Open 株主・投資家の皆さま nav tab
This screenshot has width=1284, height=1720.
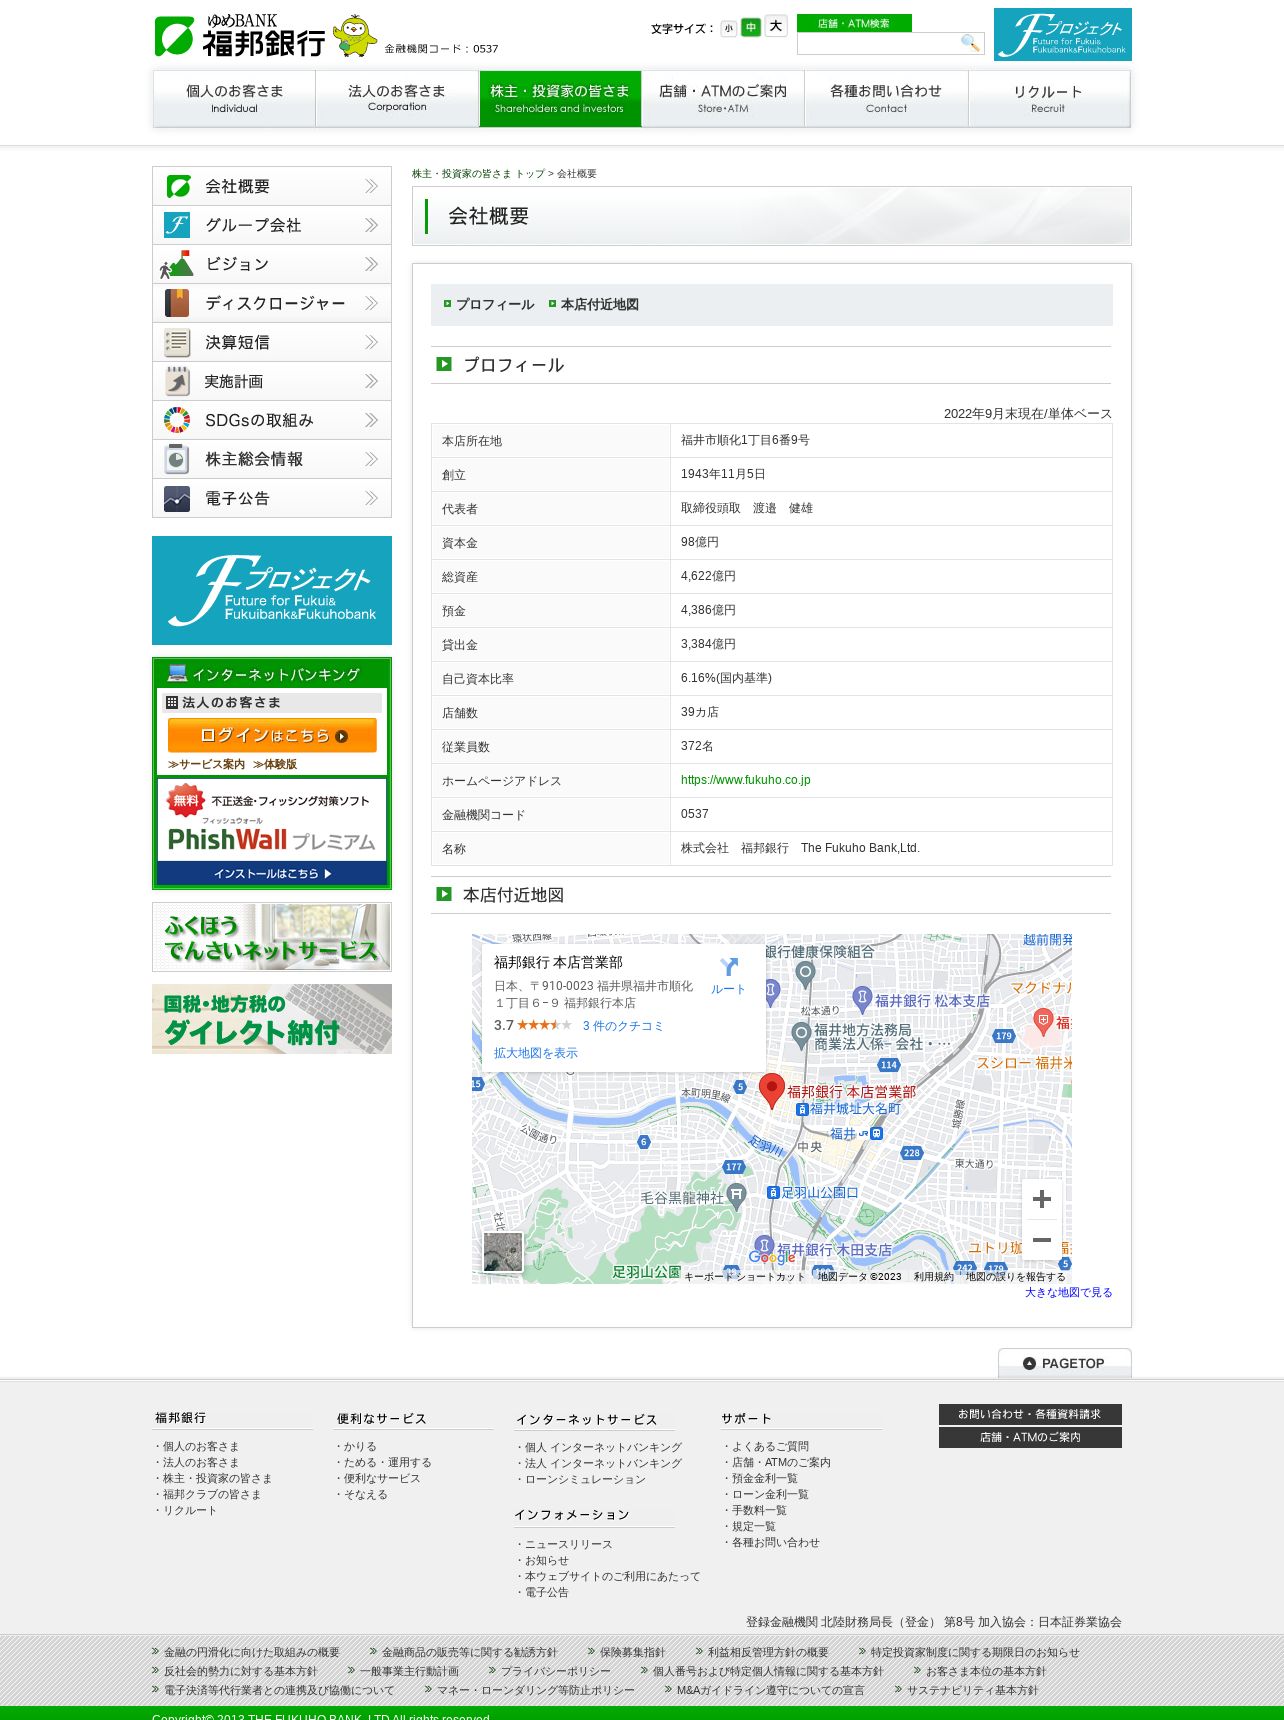(x=559, y=98)
